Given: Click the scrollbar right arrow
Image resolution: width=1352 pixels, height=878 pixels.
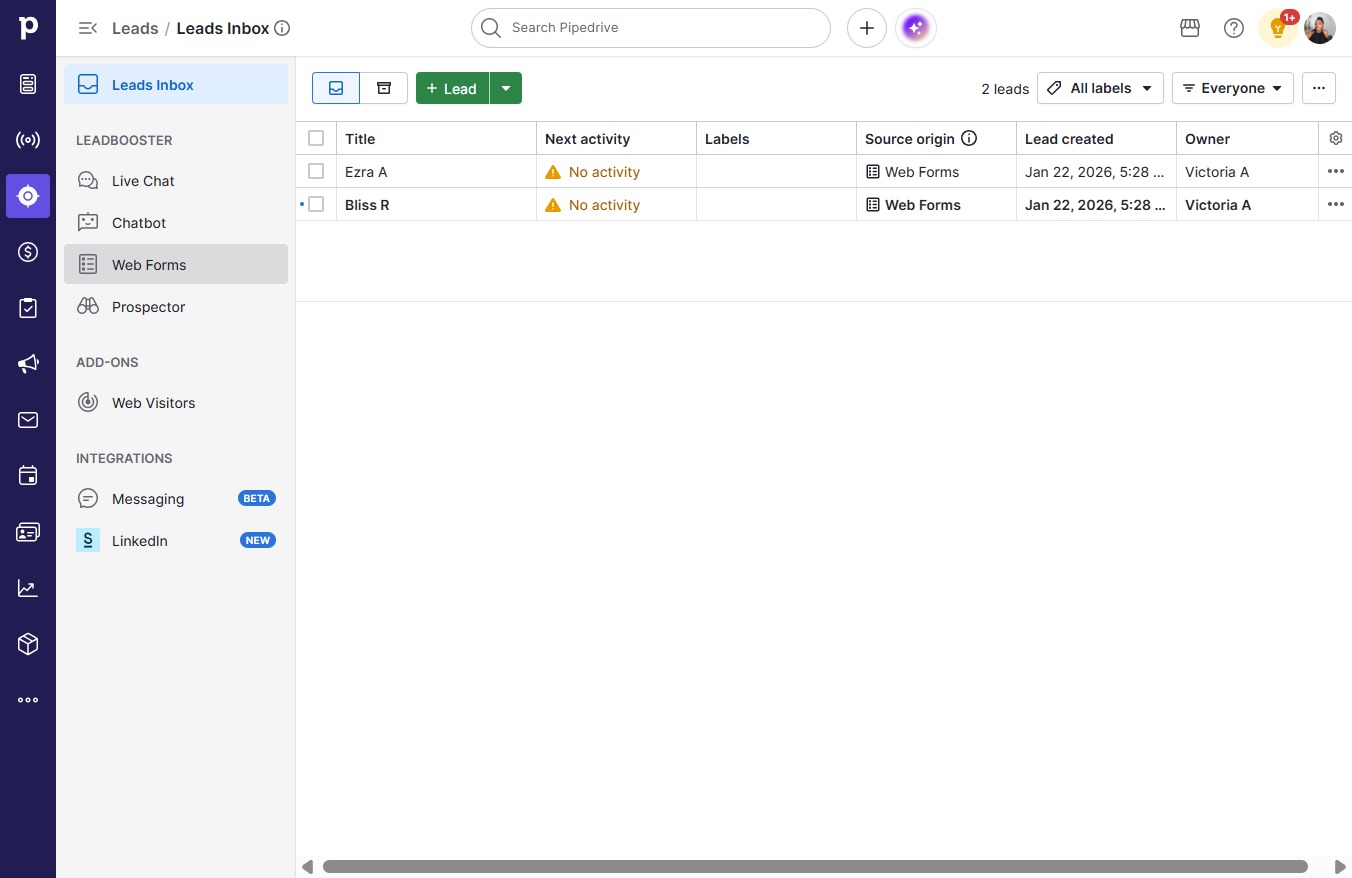Looking at the screenshot, I should 1341,866.
